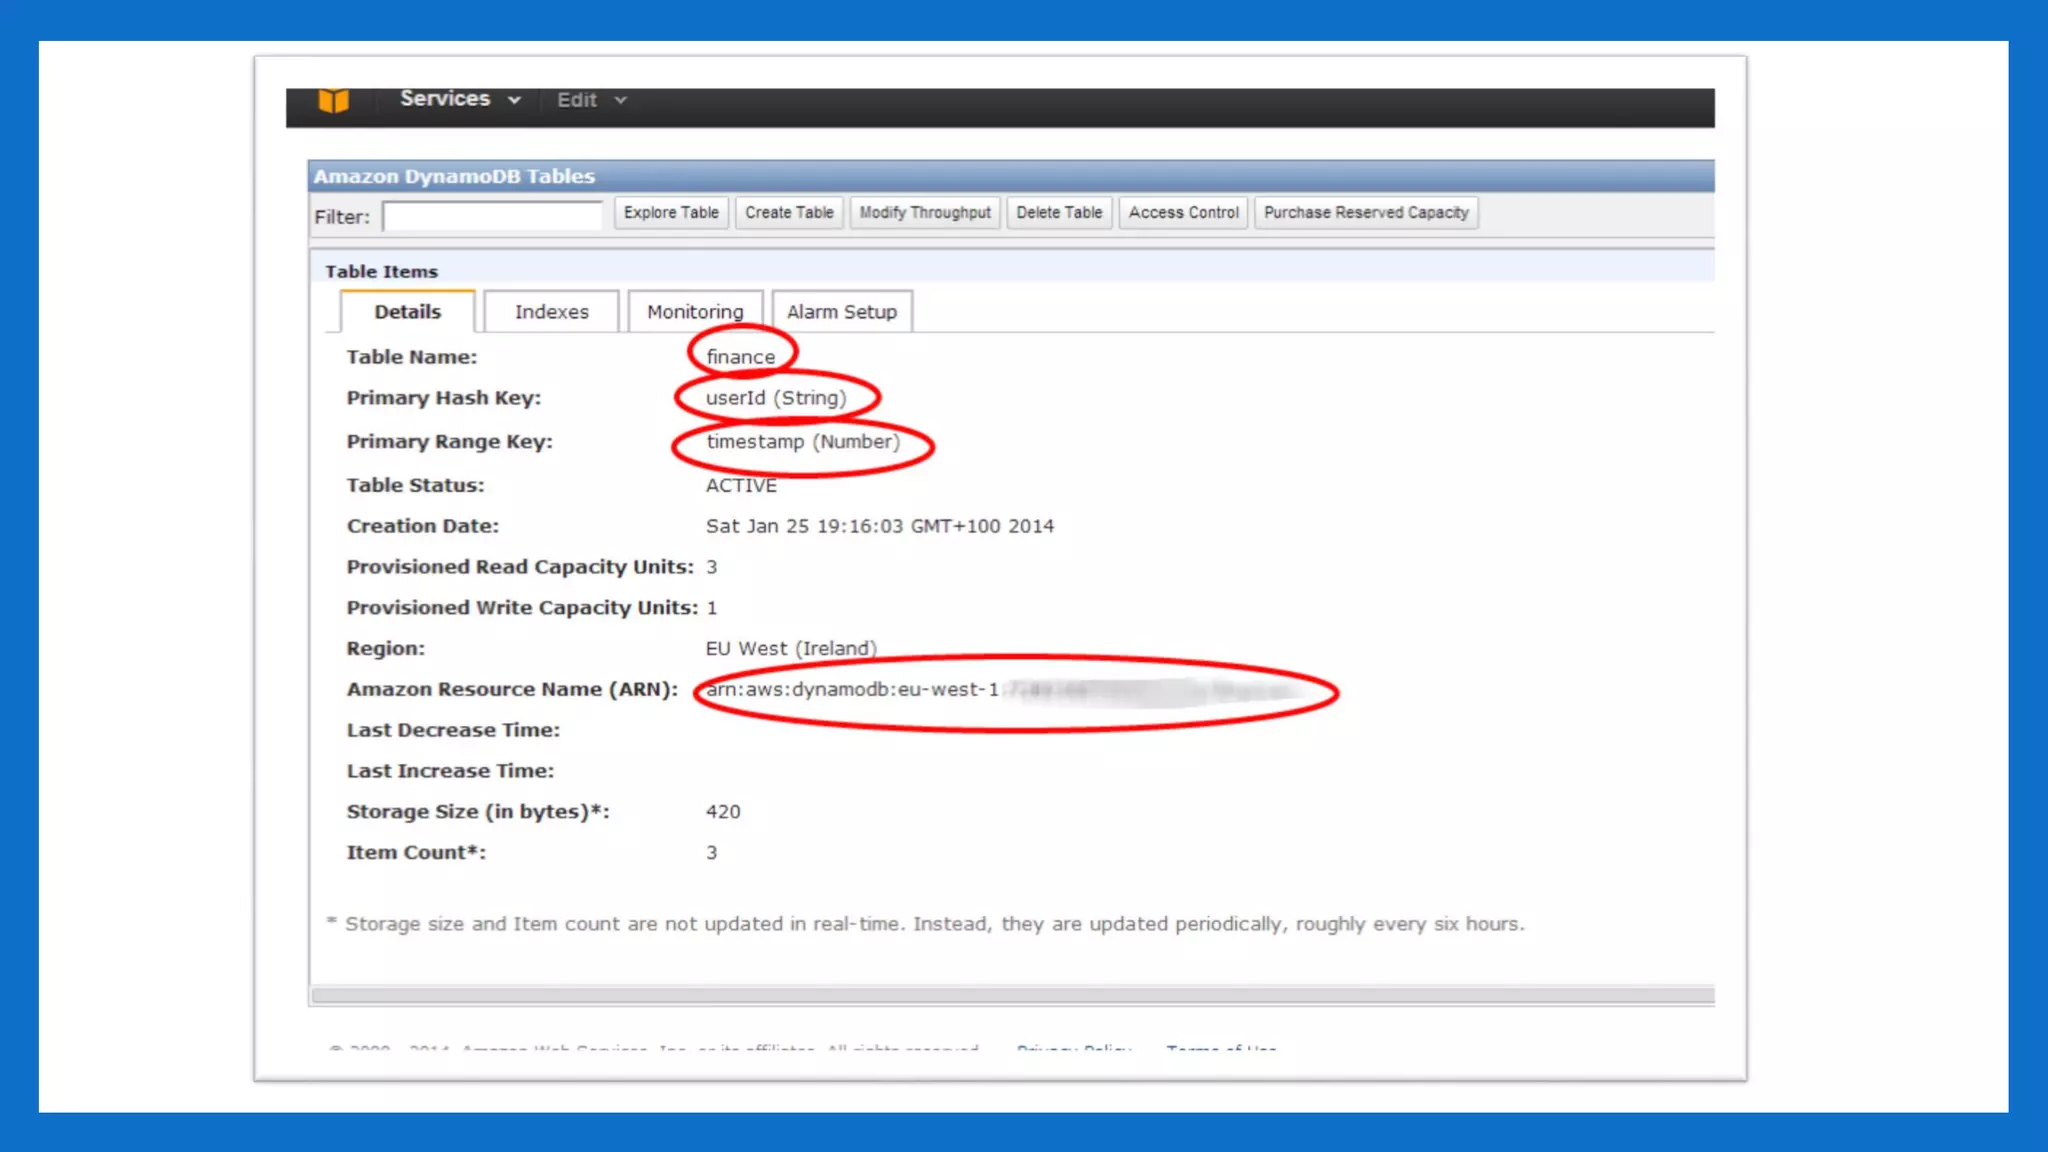Image resolution: width=2048 pixels, height=1152 pixels.
Task: Focus the Filter text field
Action: point(492,216)
